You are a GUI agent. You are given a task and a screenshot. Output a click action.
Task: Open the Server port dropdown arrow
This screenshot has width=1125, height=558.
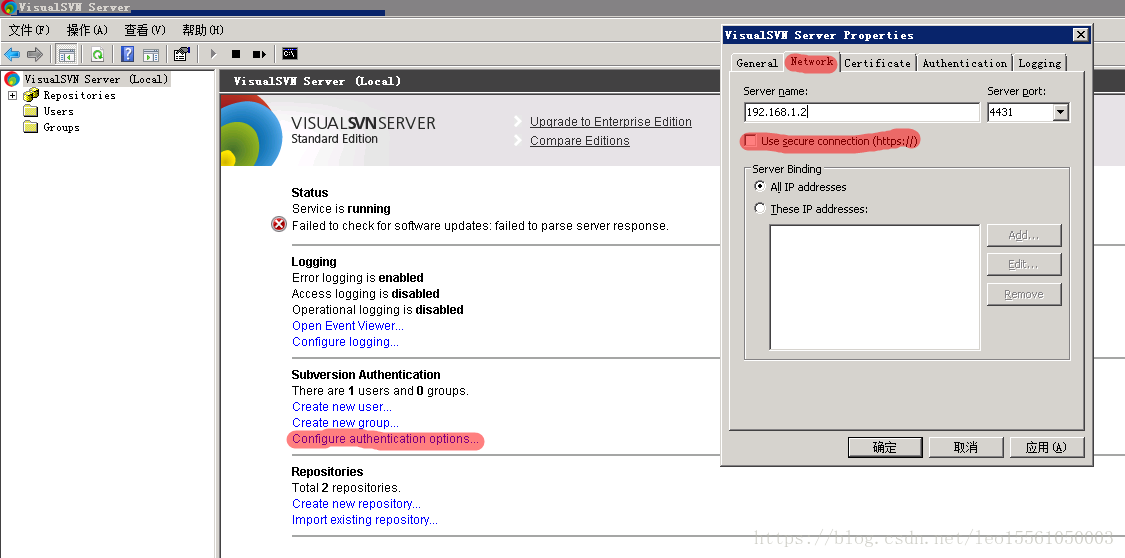(x=1061, y=113)
